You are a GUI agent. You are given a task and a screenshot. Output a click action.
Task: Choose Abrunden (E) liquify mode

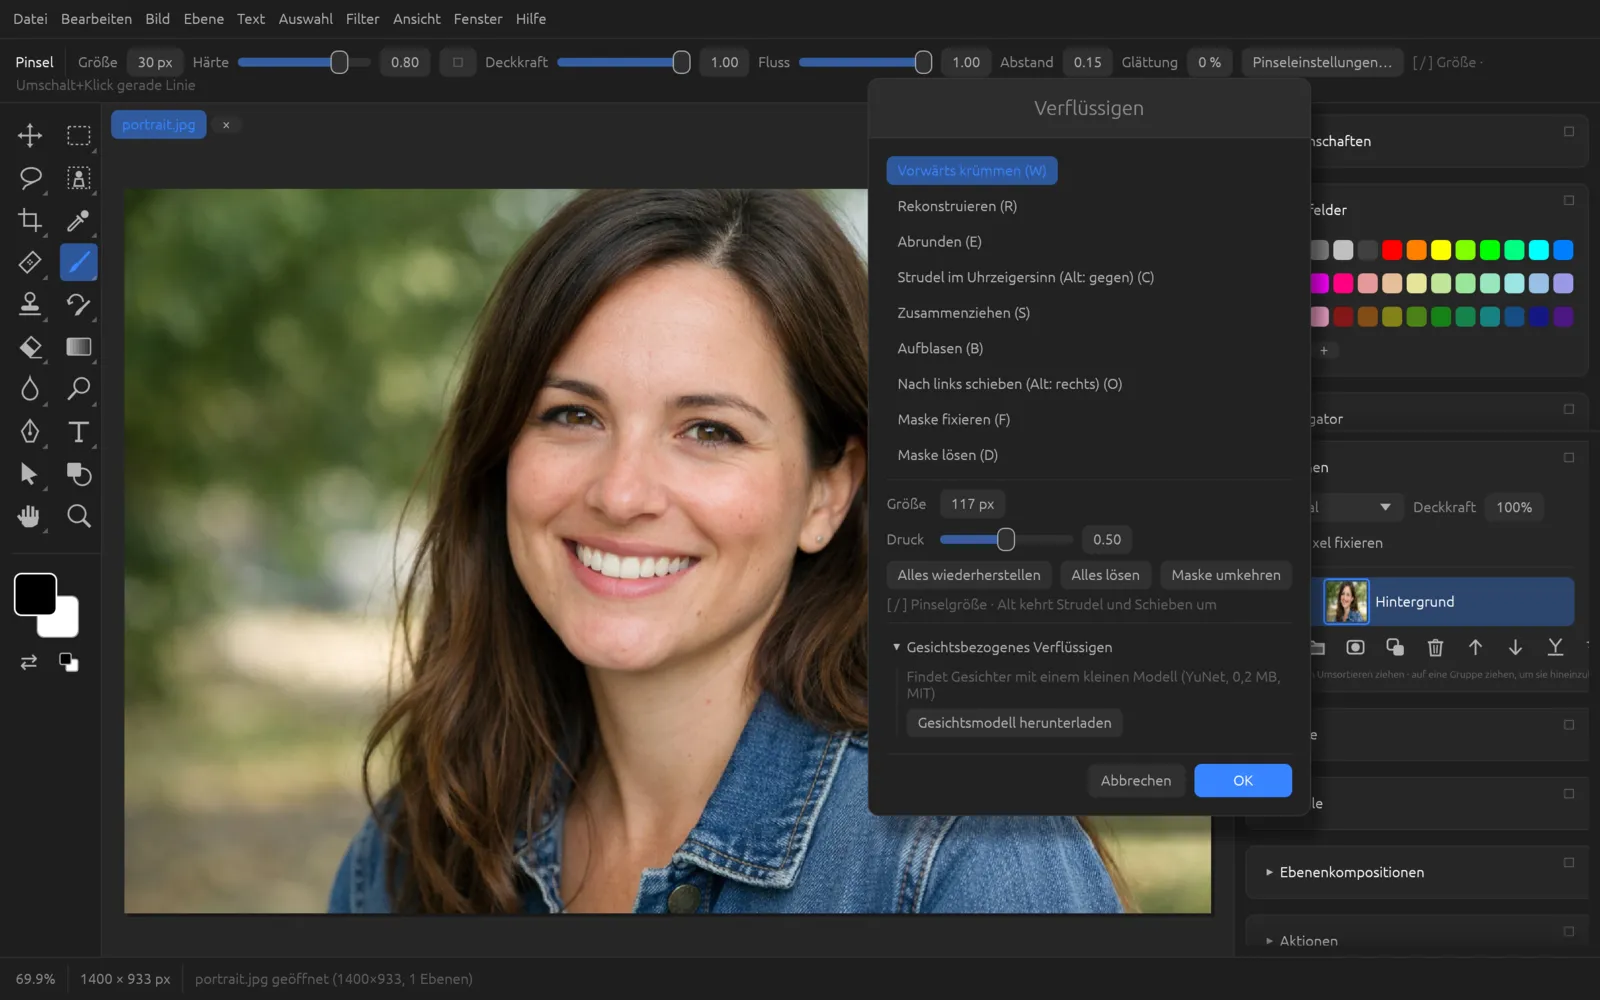939,242
